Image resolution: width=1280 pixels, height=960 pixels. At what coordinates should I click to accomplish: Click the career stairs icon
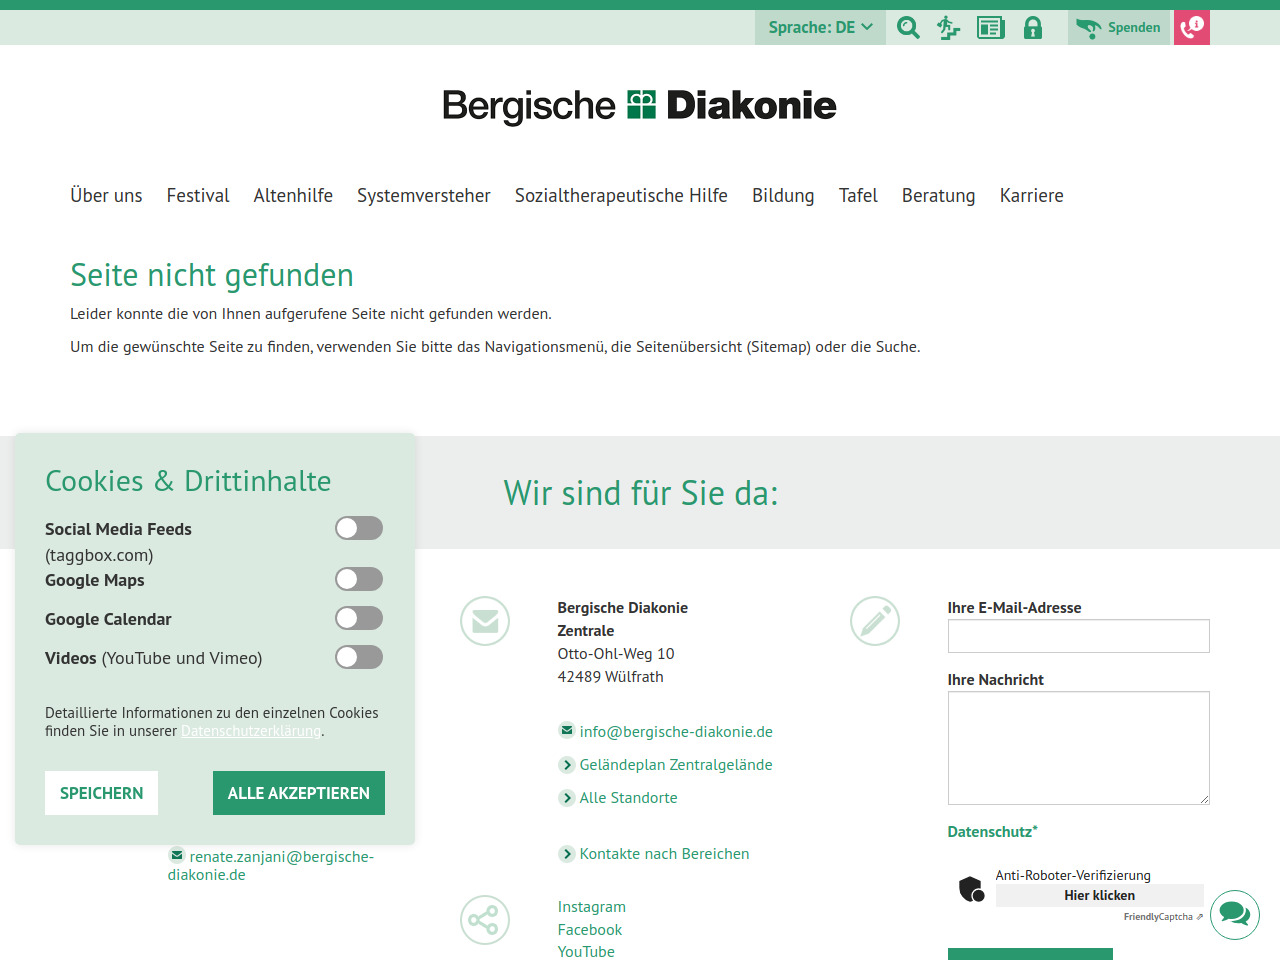pyautogui.click(x=948, y=28)
